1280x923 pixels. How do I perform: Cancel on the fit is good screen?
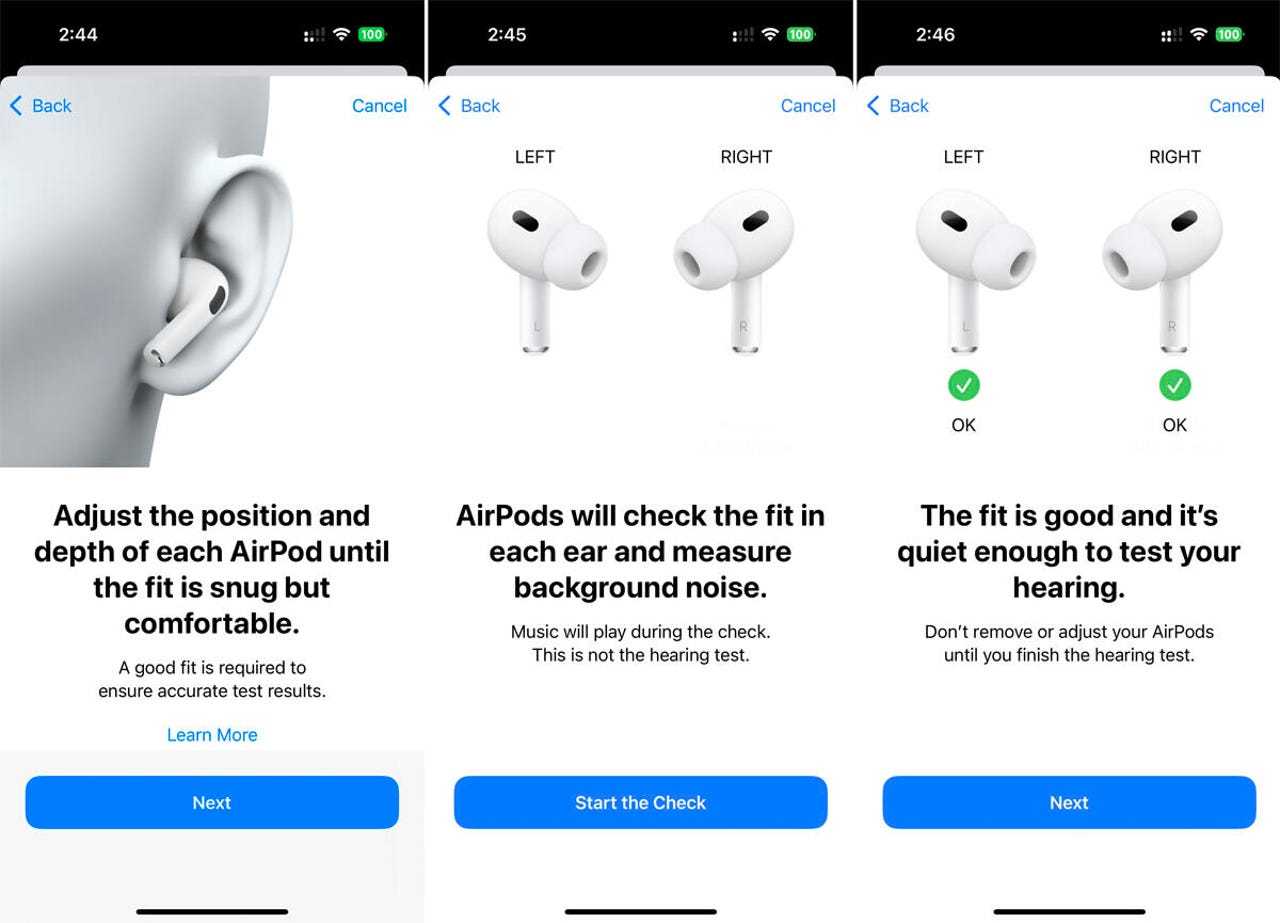point(1237,106)
